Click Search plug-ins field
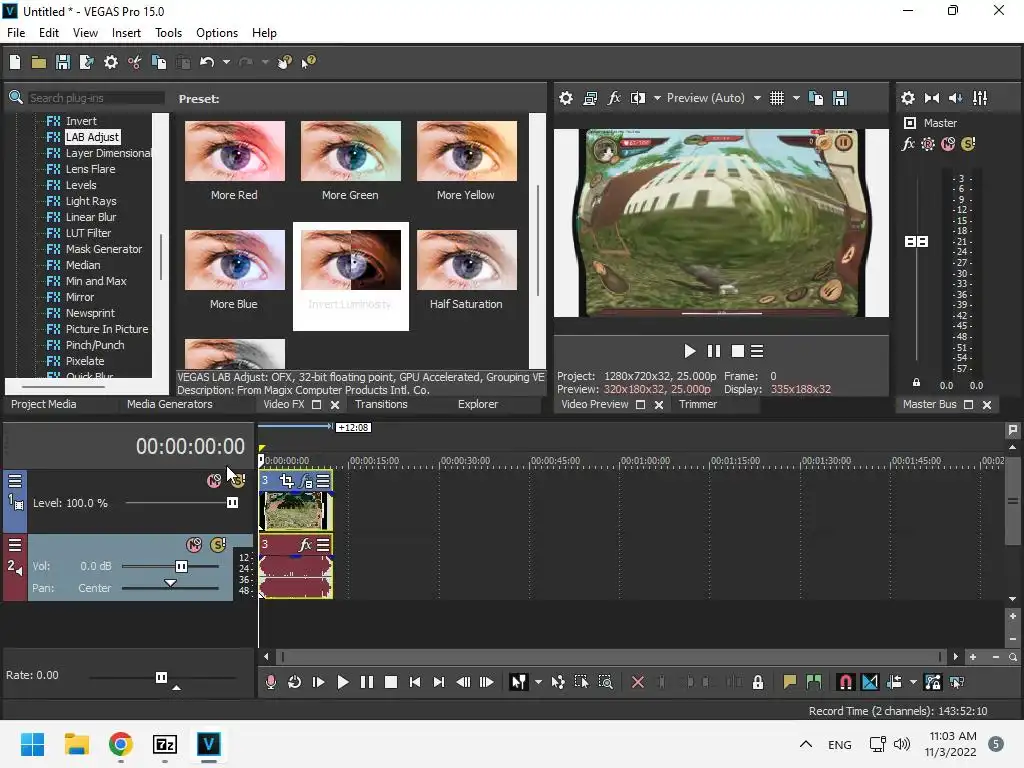Image resolution: width=1024 pixels, height=768 pixels. coord(95,98)
